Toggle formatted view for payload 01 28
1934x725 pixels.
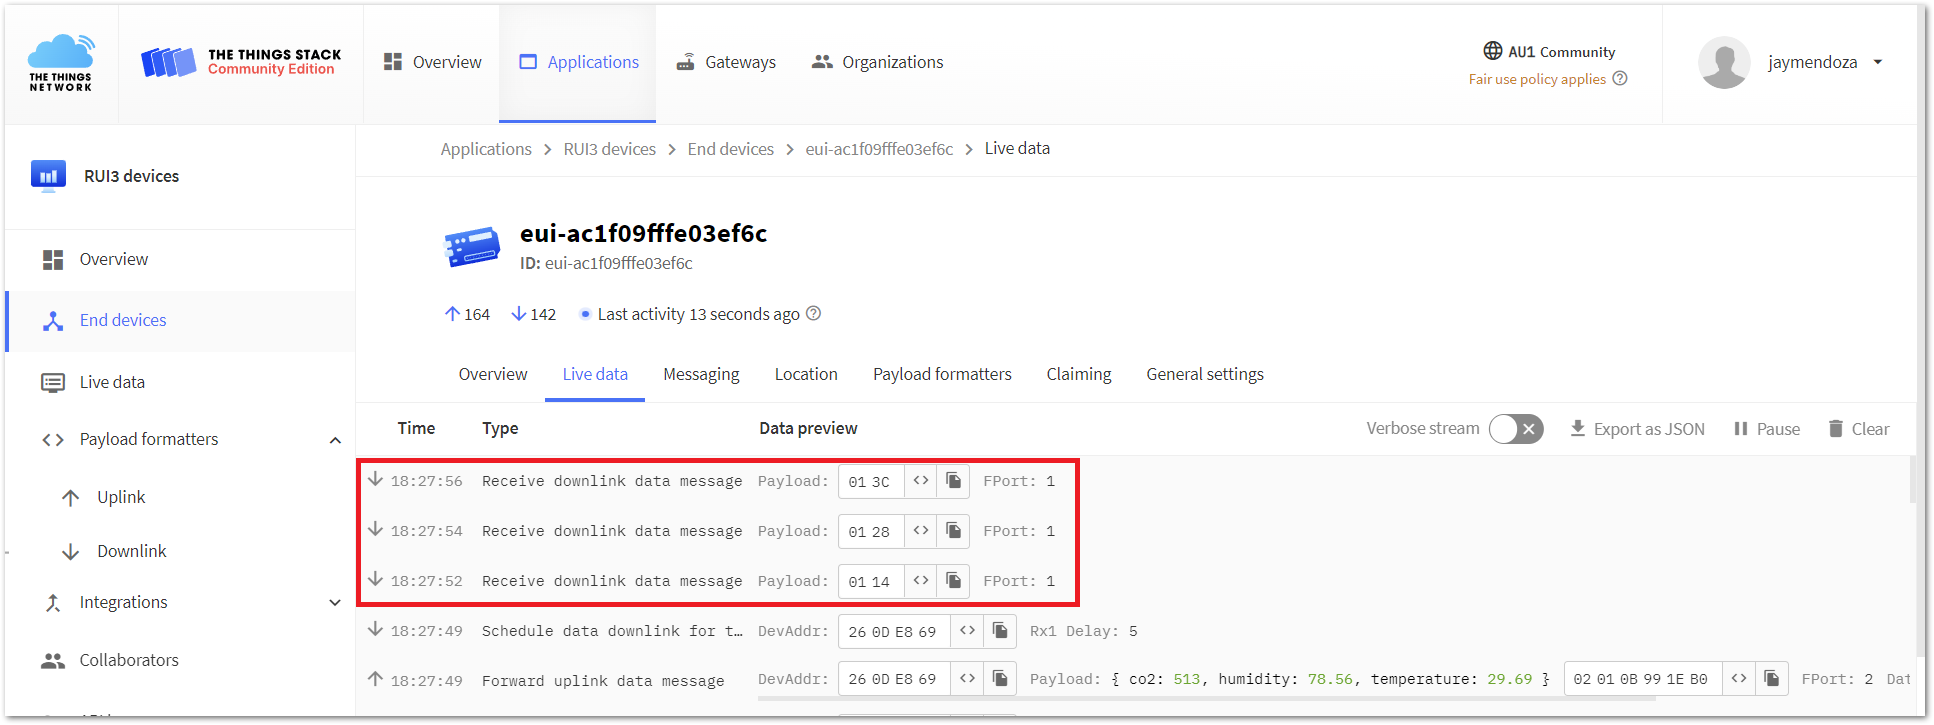[921, 531]
